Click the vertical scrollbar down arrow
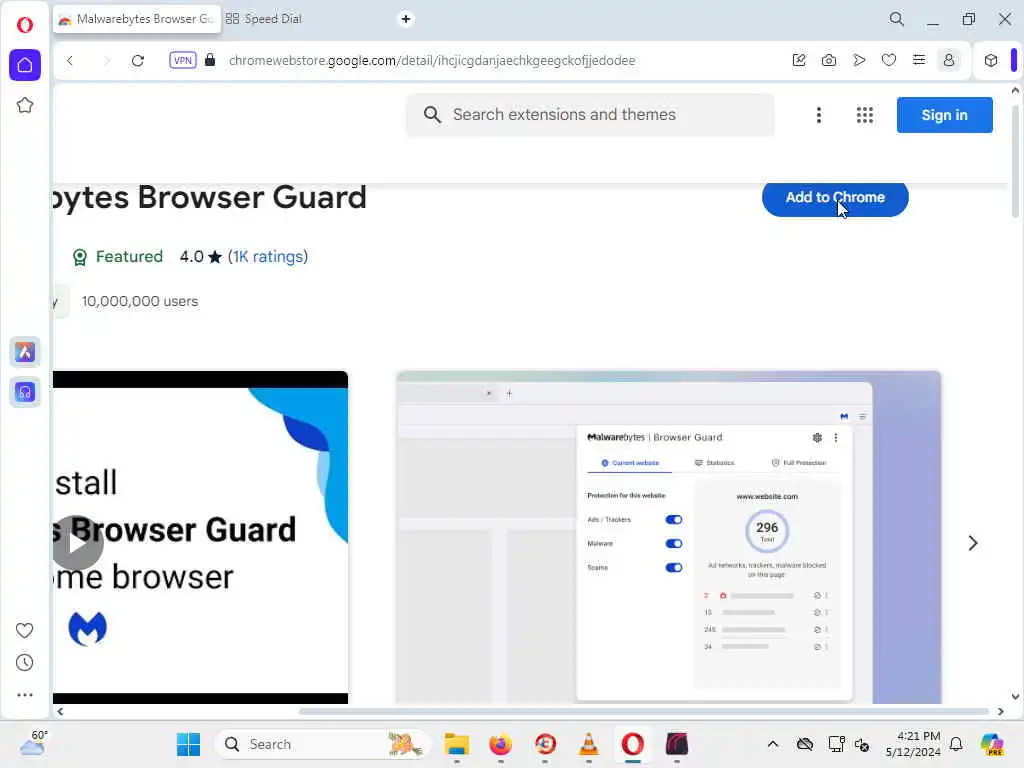1024x768 pixels. pyautogui.click(x=1015, y=697)
